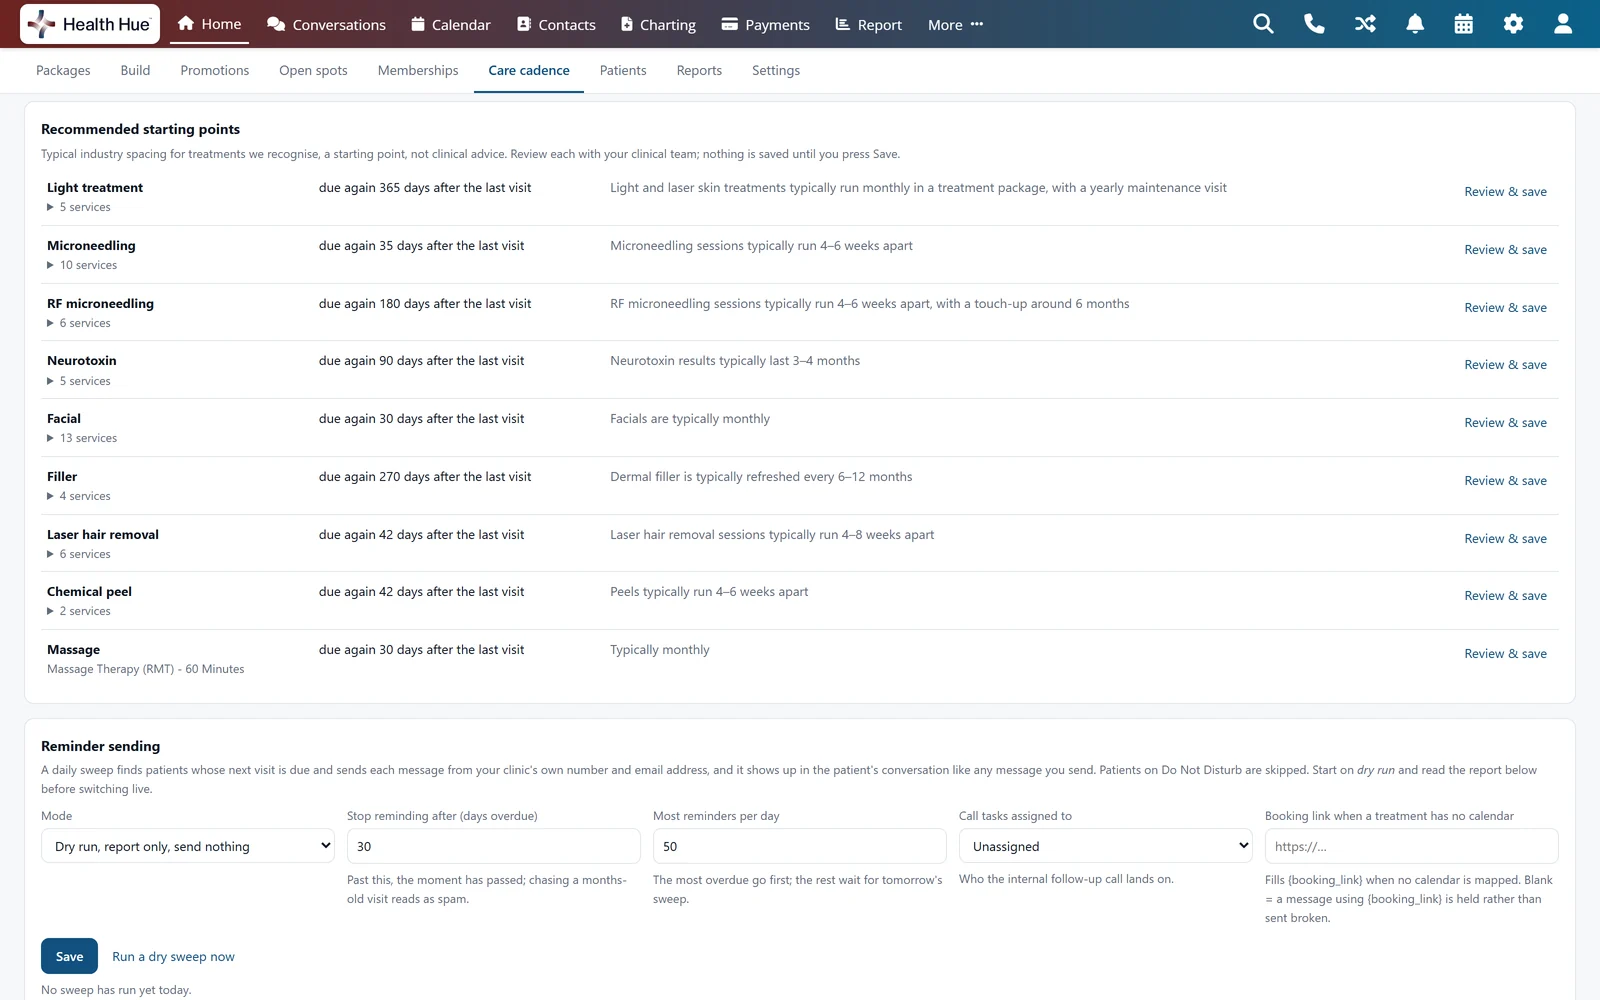Switch to the Patients tab

(x=623, y=71)
